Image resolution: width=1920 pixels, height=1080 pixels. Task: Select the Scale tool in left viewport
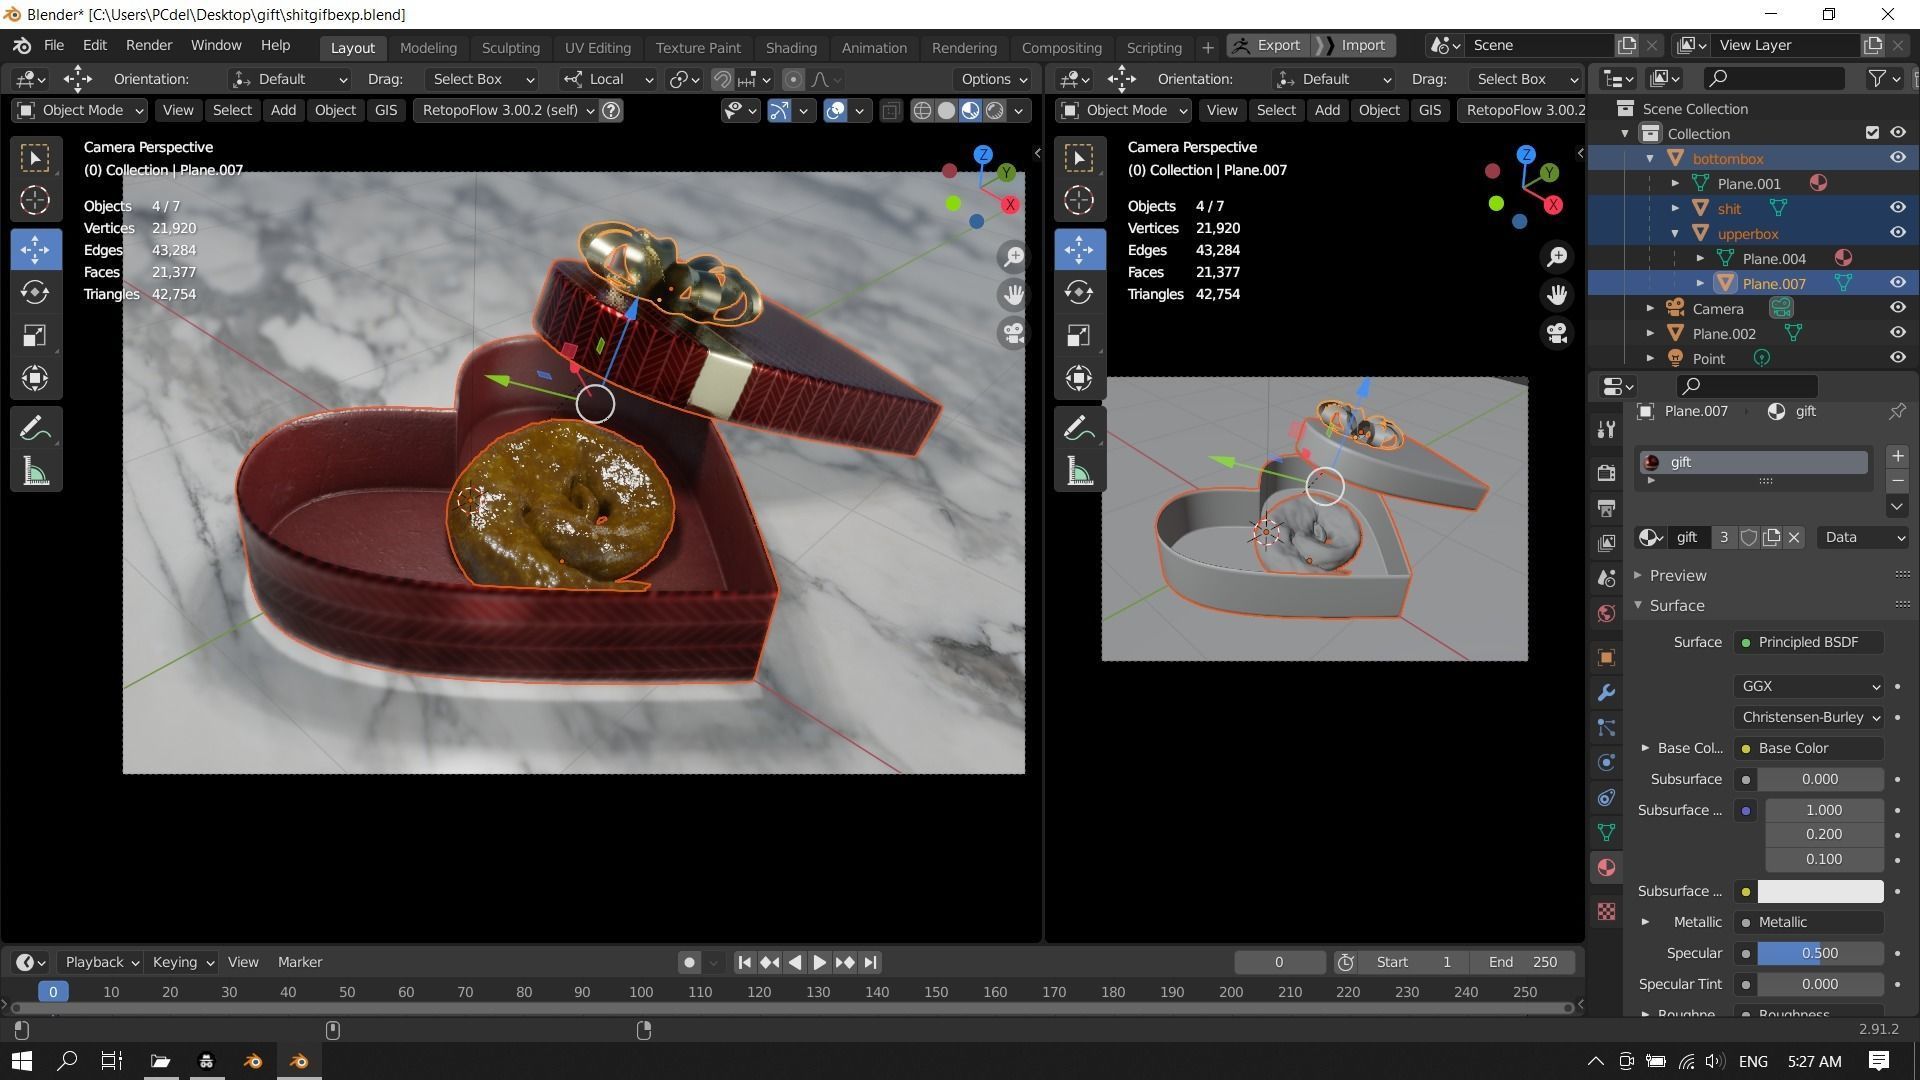coord(35,335)
